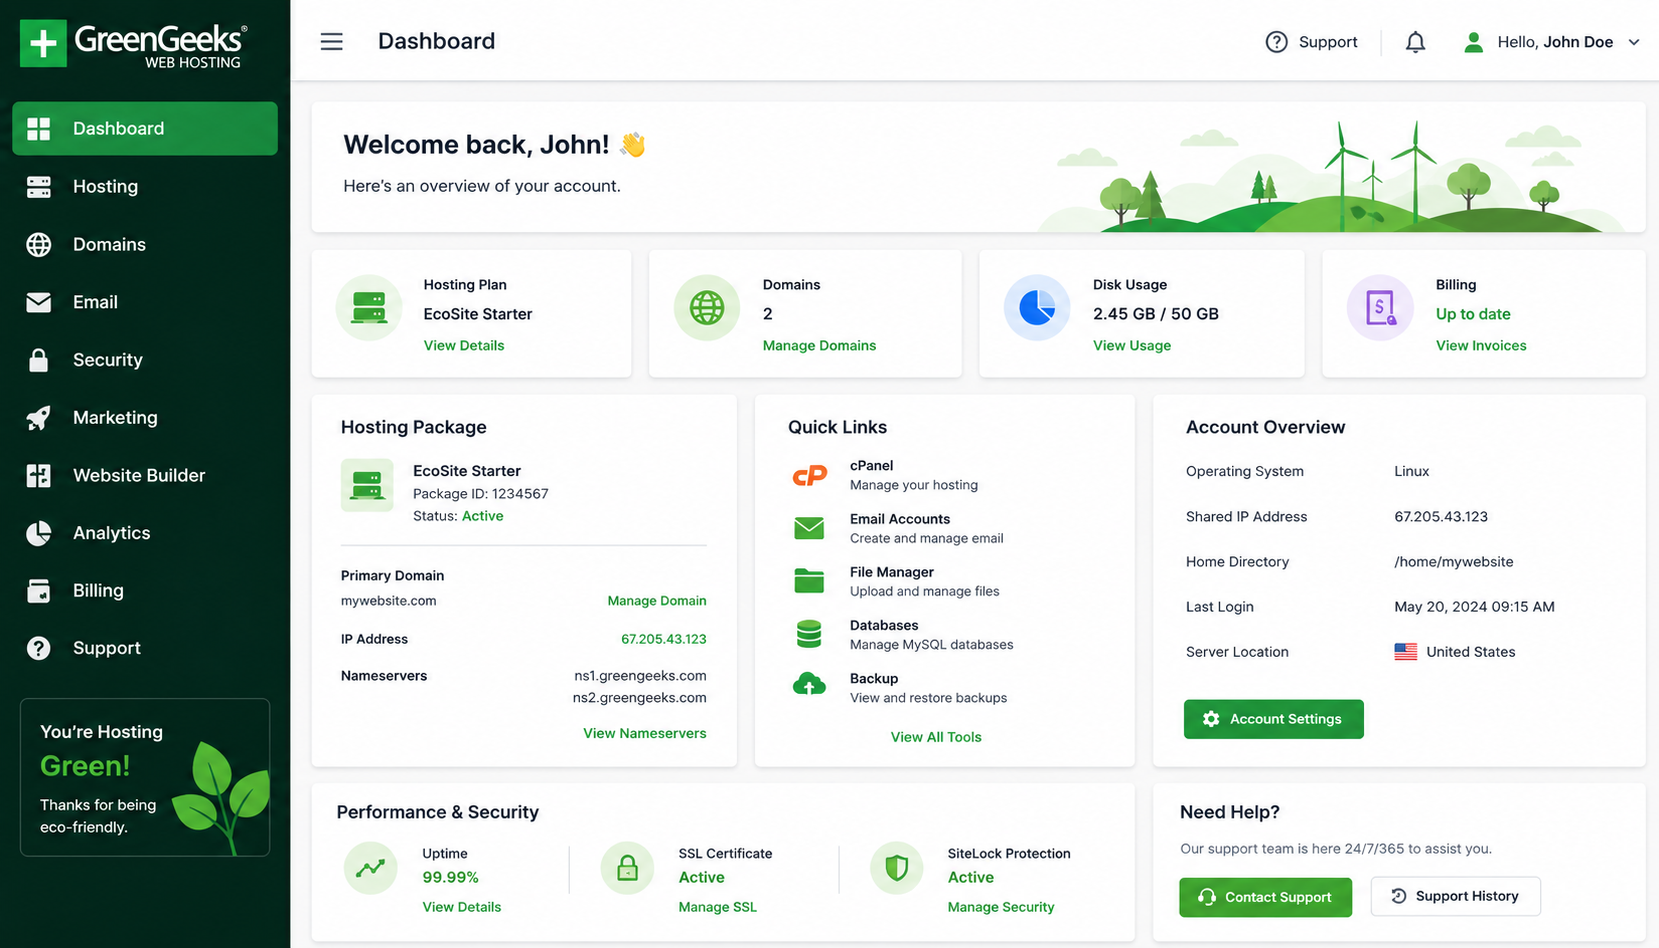Click the Account Settings button
The height and width of the screenshot is (948, 1659).
point(1274,719)
